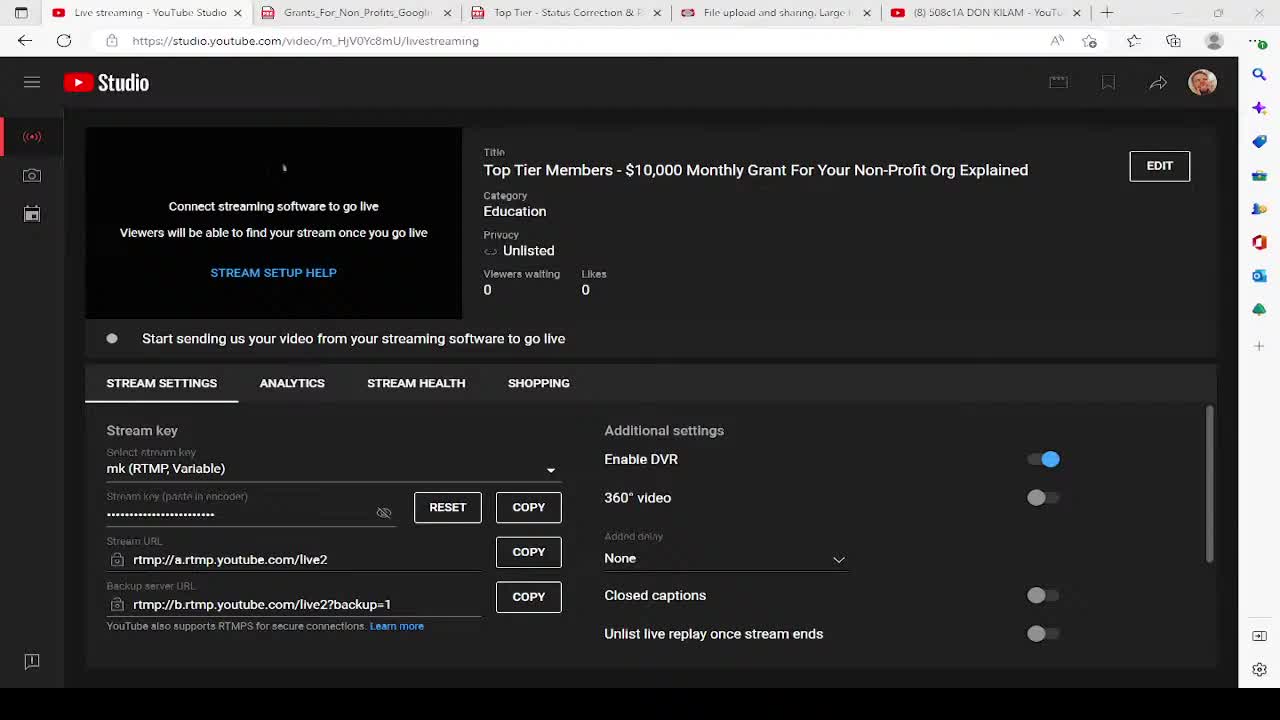Click the Top Tier Members stream title text

[x=756, y=170]
